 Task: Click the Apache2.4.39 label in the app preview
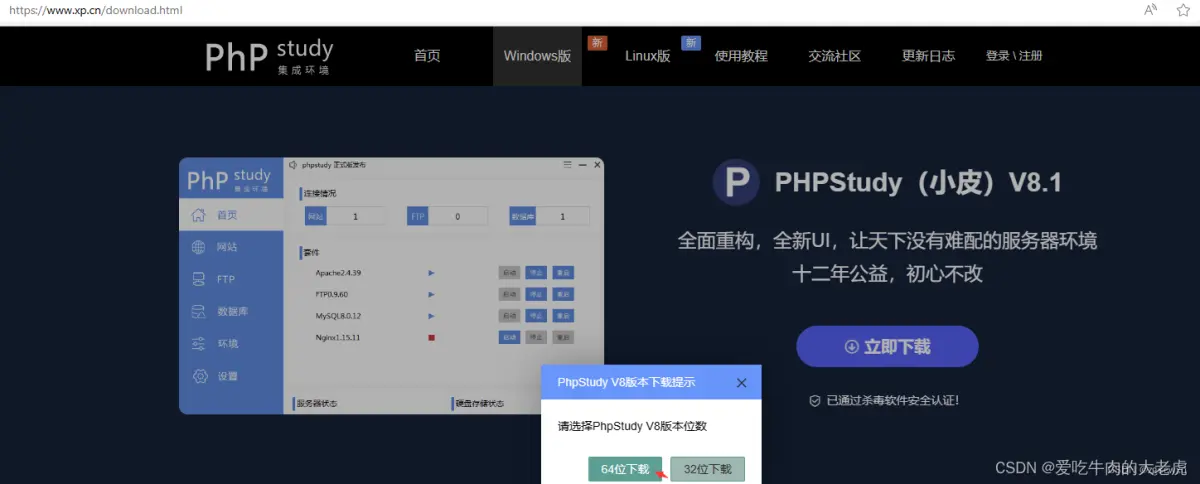[338, 272]
